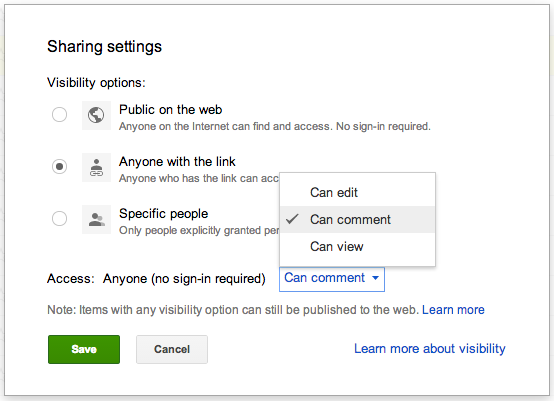Select the Anyone with the link radio button
Viewport: 554px width, 401px height.
pyautogui.click(x=59, y=166)
